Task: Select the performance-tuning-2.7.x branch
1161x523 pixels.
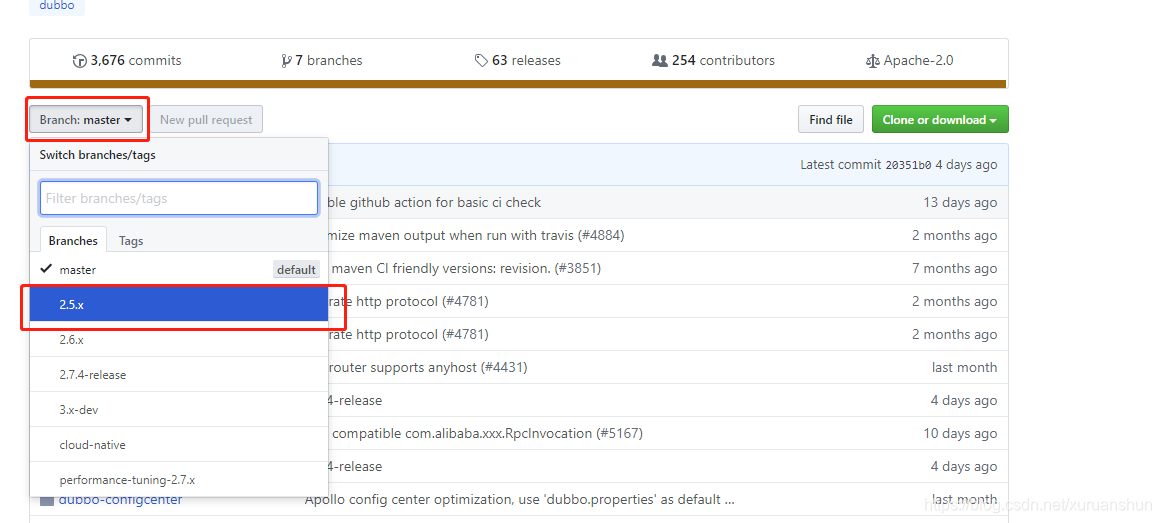Action: [x=178, y=479]
